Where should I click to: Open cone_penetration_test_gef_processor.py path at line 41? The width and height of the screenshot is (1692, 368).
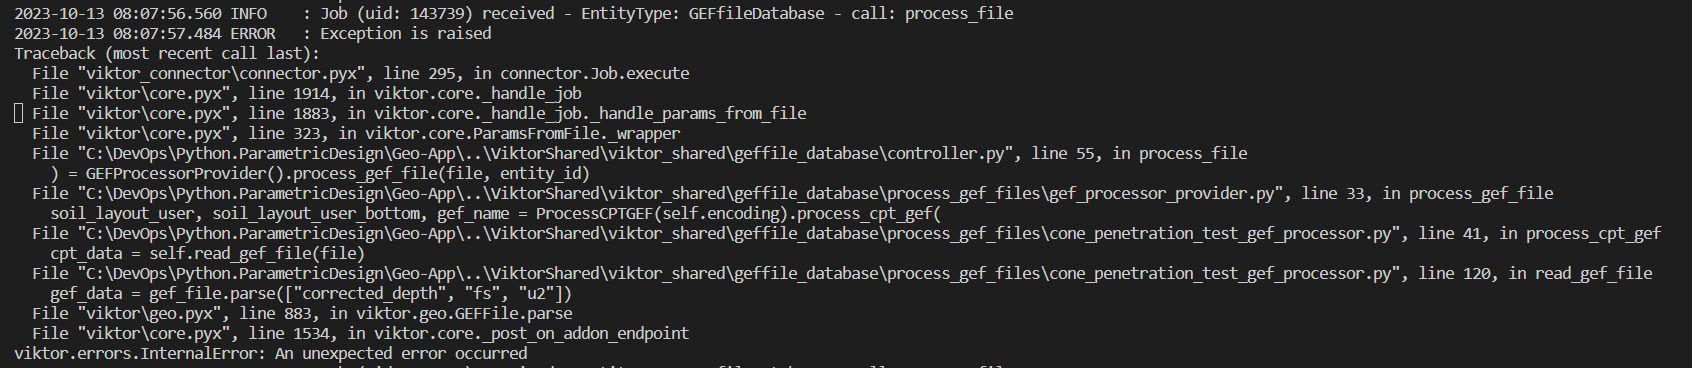coord(738,233)
